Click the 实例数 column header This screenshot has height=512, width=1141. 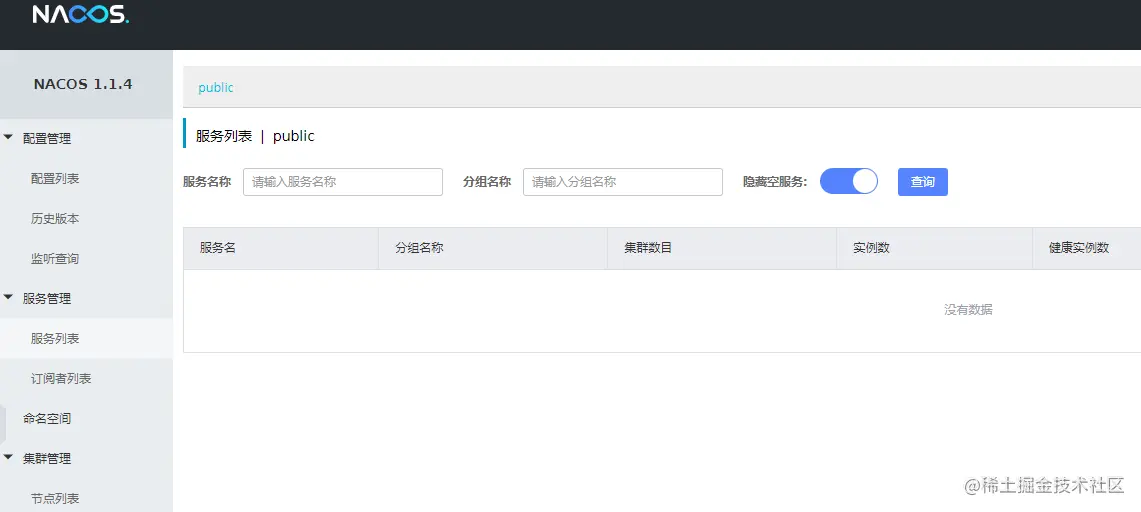point(934,248)
